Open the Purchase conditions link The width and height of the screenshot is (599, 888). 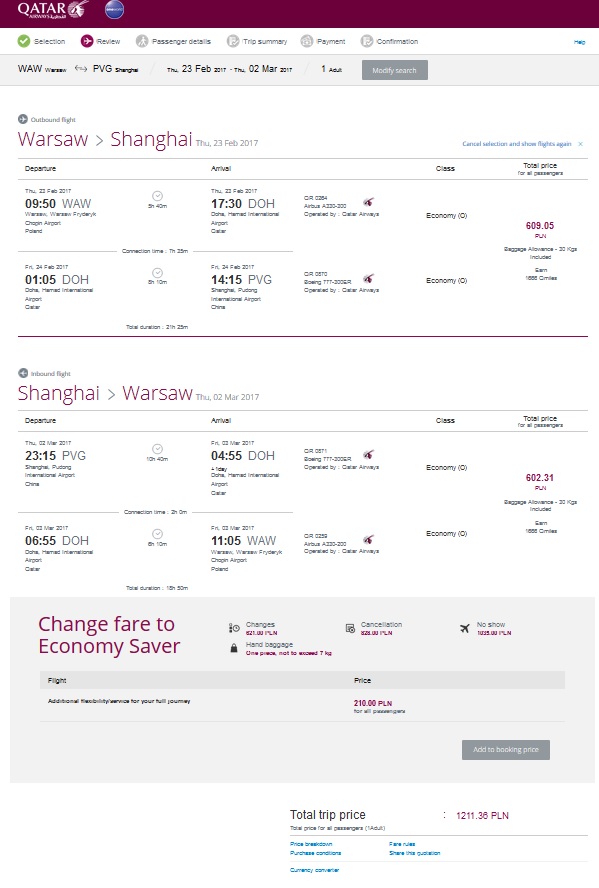[316, 853]
